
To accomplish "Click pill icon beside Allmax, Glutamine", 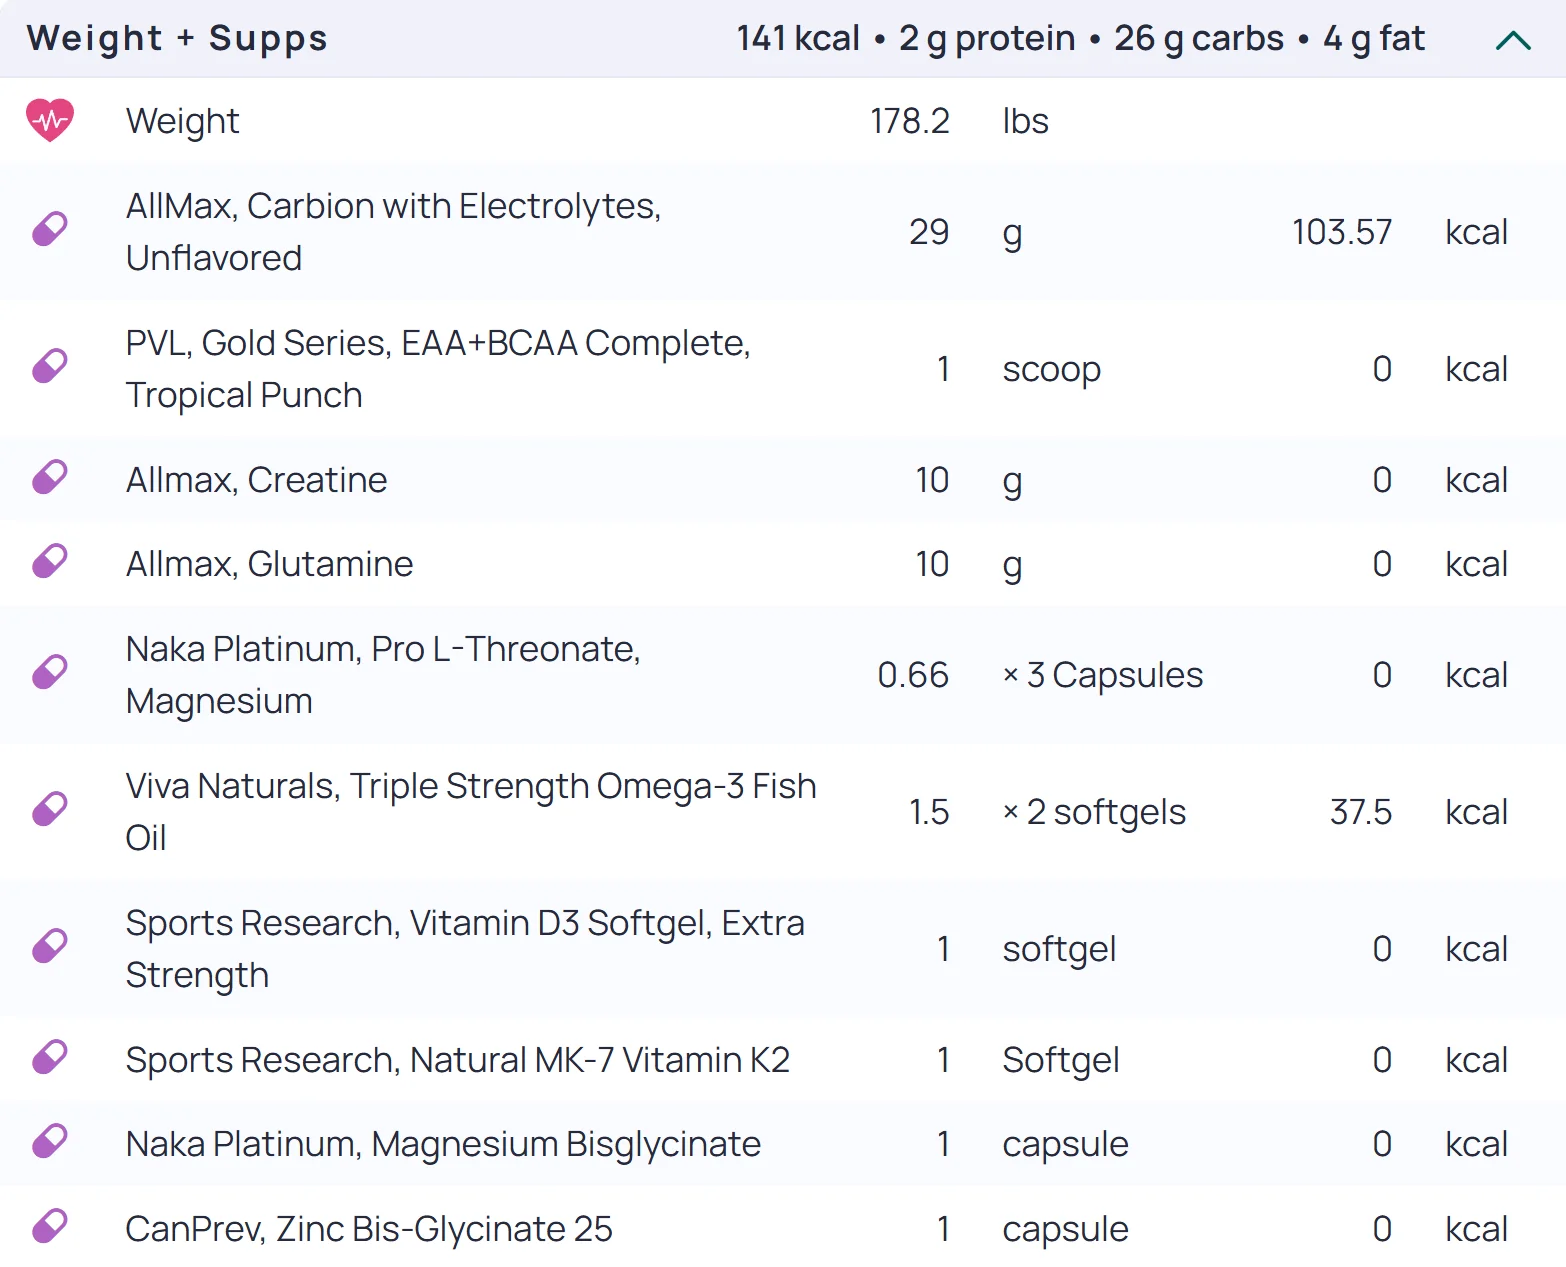I will [50, 562].
